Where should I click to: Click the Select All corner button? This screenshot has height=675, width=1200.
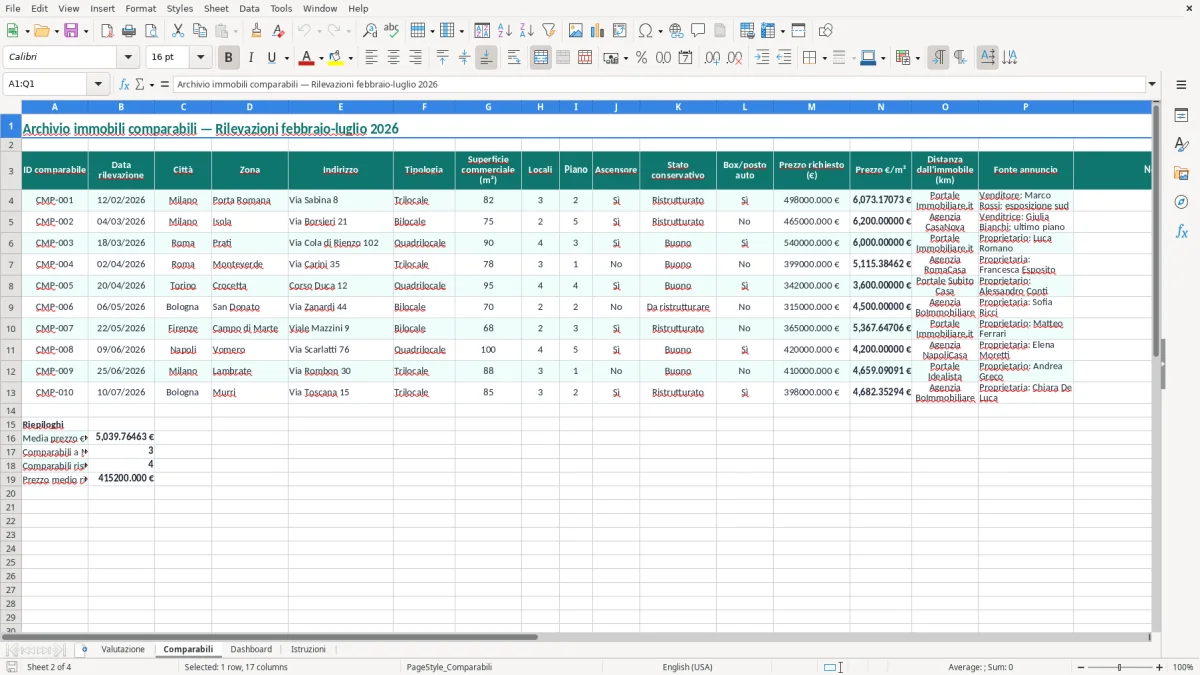click(x=10, y=106)
